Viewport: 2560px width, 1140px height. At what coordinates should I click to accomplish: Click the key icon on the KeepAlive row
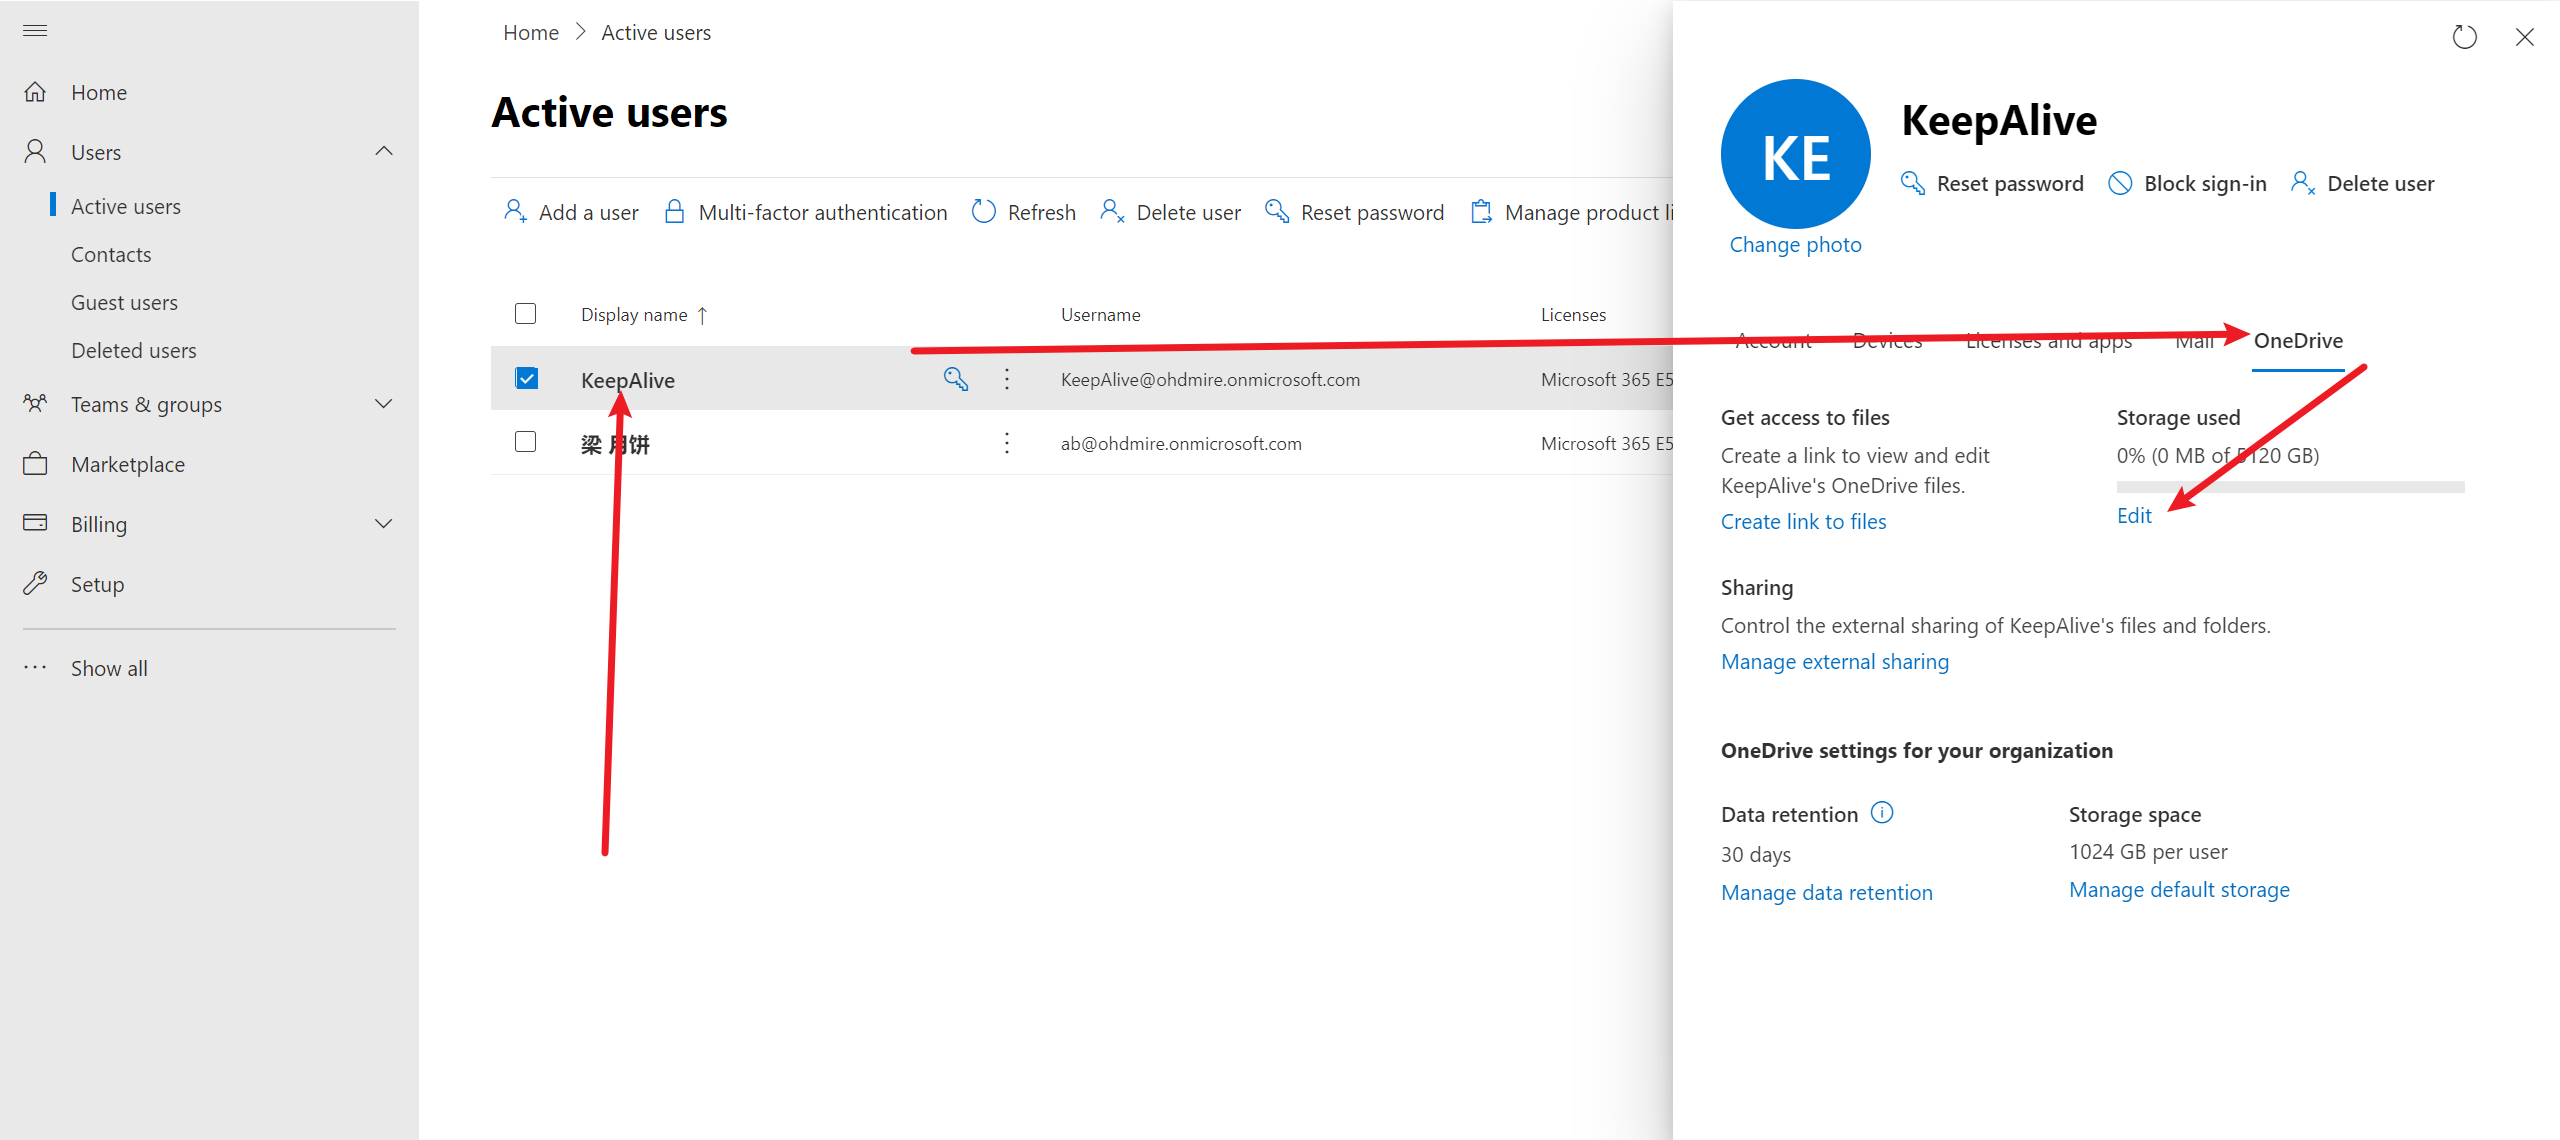pos(955,379)
